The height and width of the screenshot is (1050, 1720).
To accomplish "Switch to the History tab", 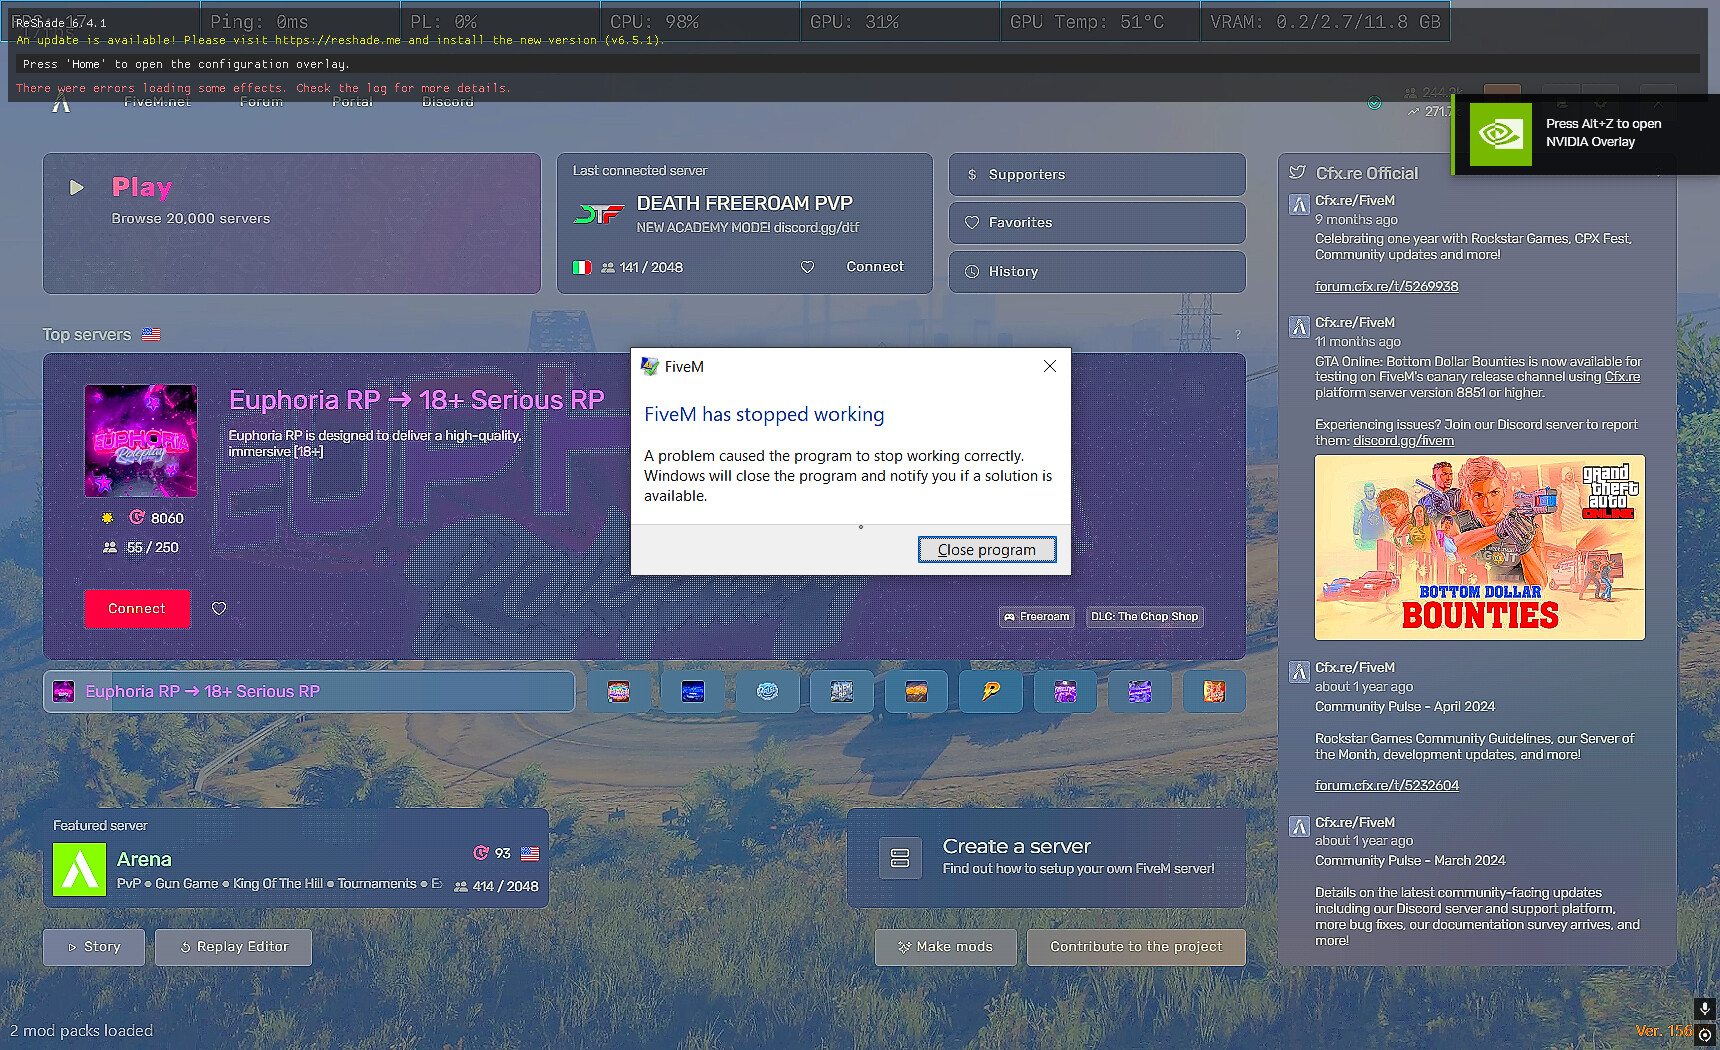I will point(1095,271).
